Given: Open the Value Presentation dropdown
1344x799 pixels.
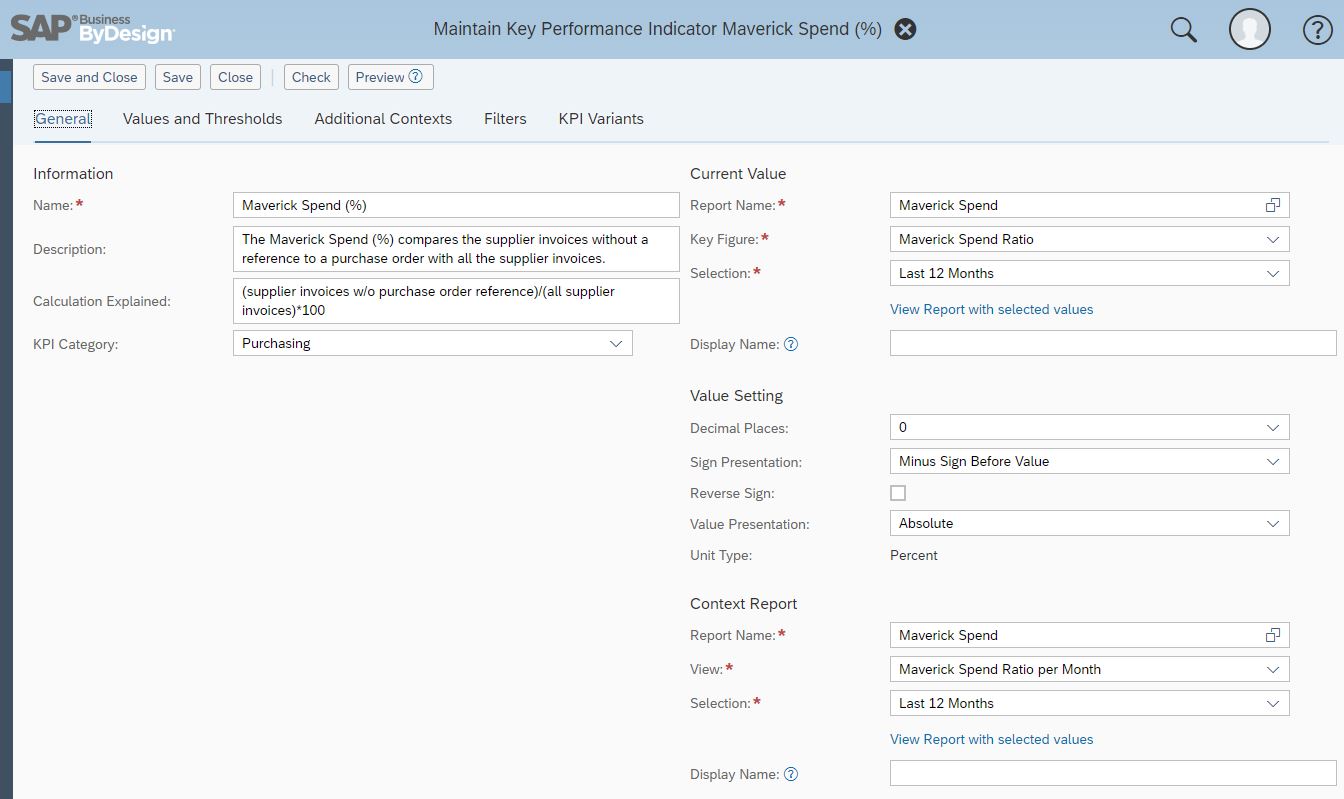Looking at the screenshot, I should click(1272, 523).
